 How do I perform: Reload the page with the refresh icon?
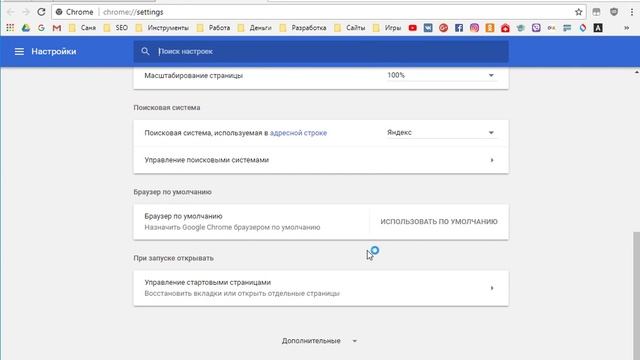pyautogui.click(x=41, y=12)
